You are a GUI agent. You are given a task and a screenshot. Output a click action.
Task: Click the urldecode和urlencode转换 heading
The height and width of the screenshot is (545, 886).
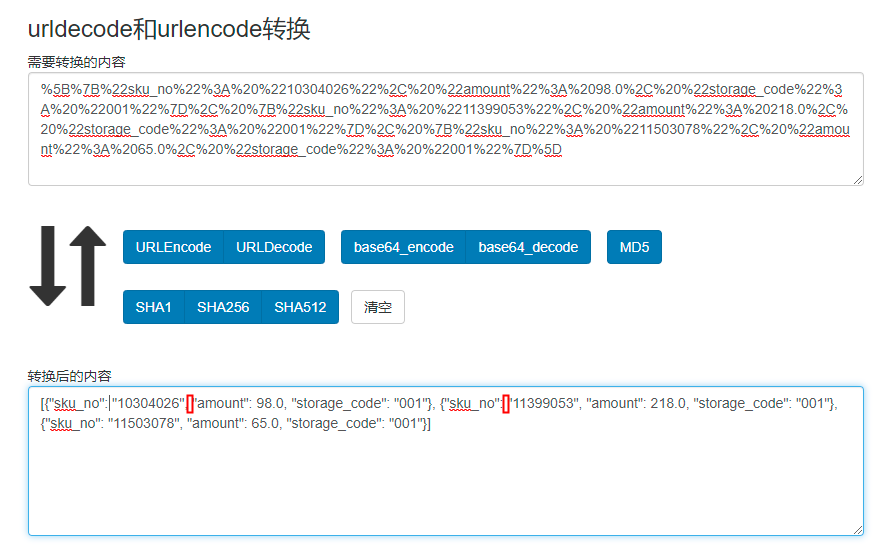point(169,29)
